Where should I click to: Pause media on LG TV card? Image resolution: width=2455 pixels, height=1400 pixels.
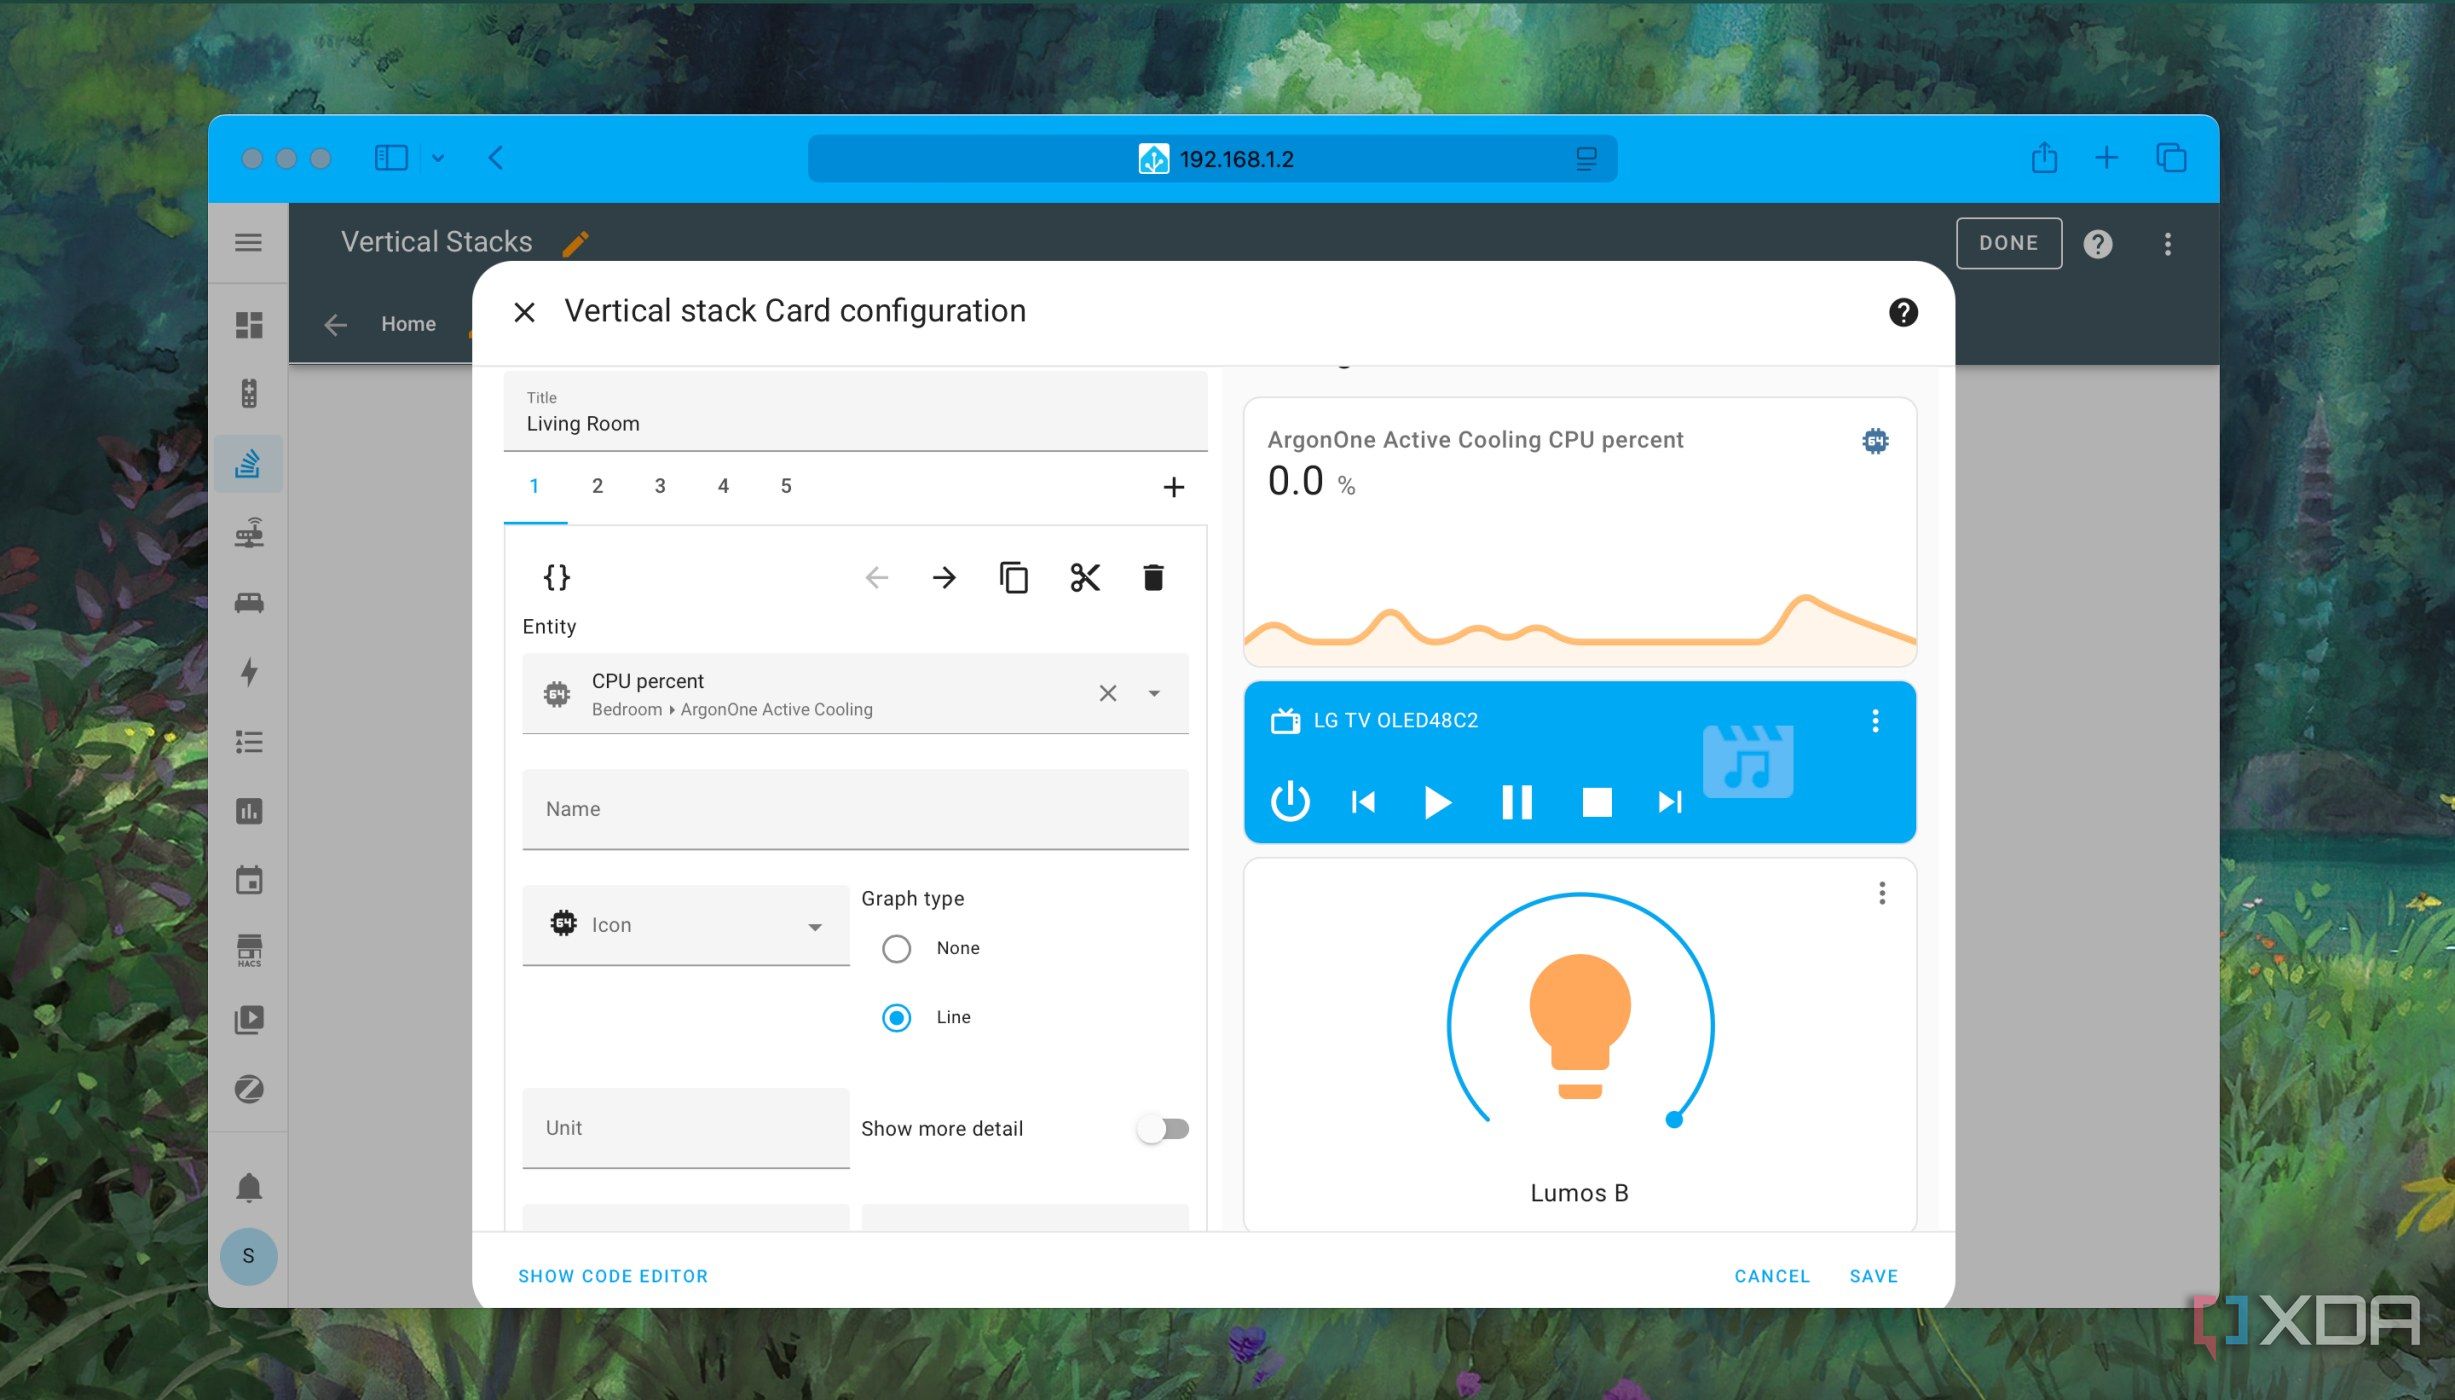point(1516,802)
